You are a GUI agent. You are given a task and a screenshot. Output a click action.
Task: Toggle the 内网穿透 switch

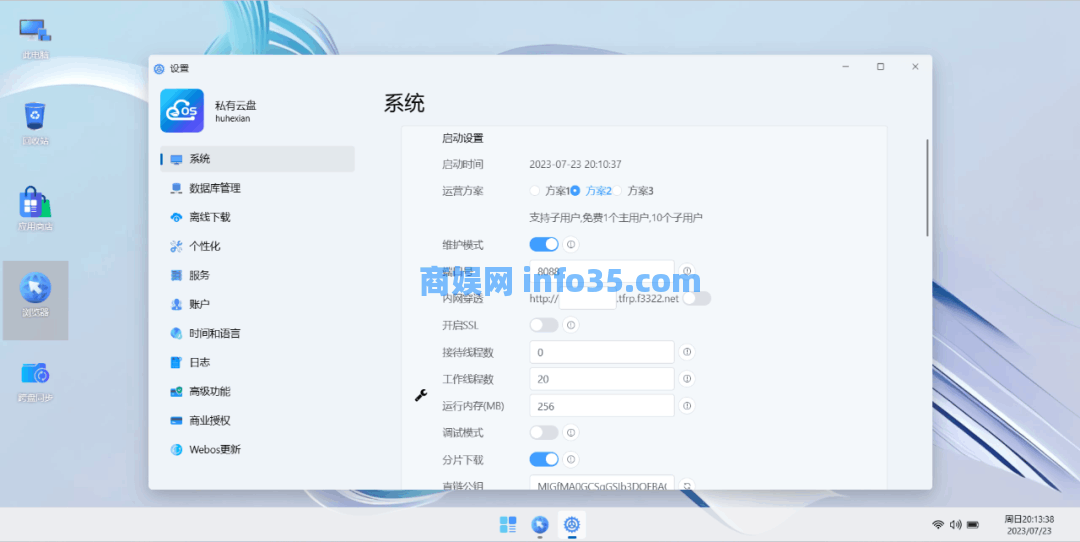[x=696, y=298]
